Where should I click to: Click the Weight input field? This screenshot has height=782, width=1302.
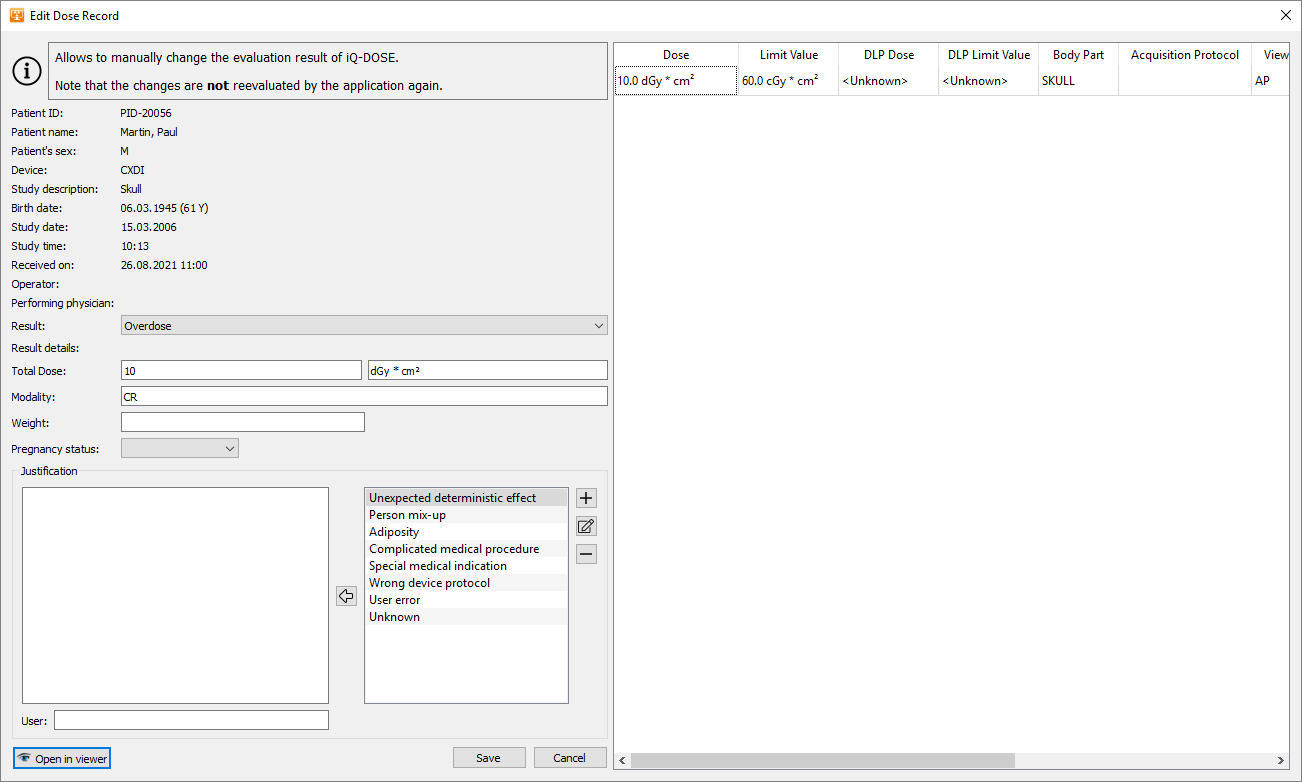242,423
